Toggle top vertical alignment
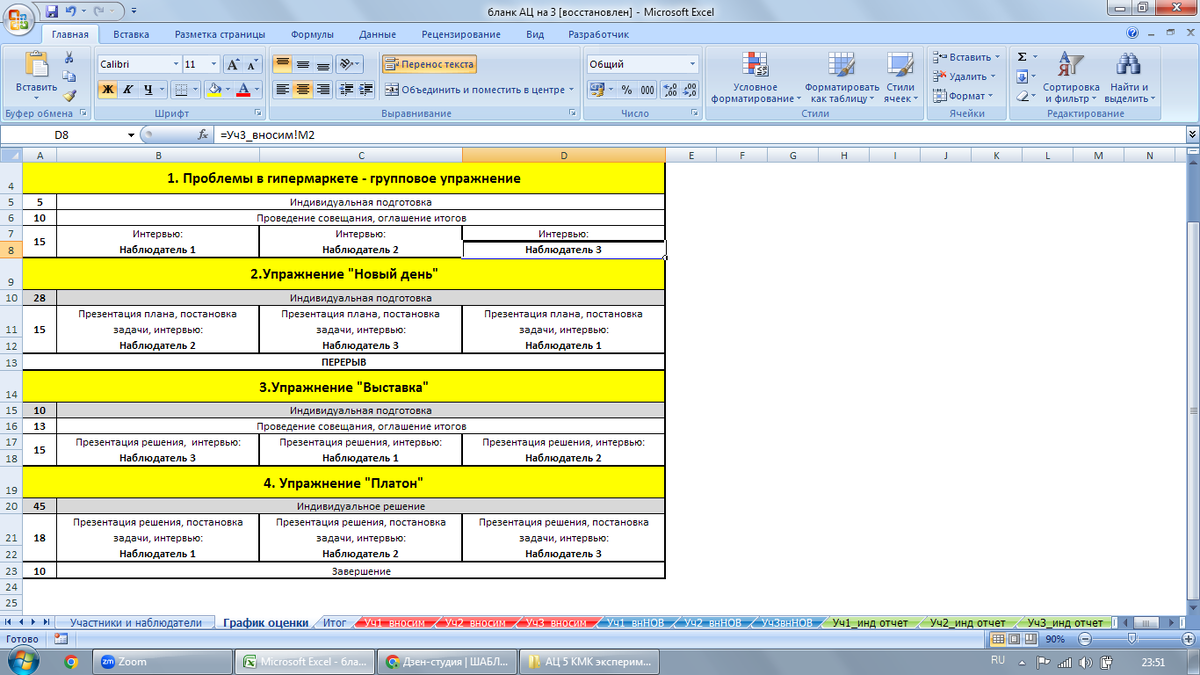 click(283, 64)
